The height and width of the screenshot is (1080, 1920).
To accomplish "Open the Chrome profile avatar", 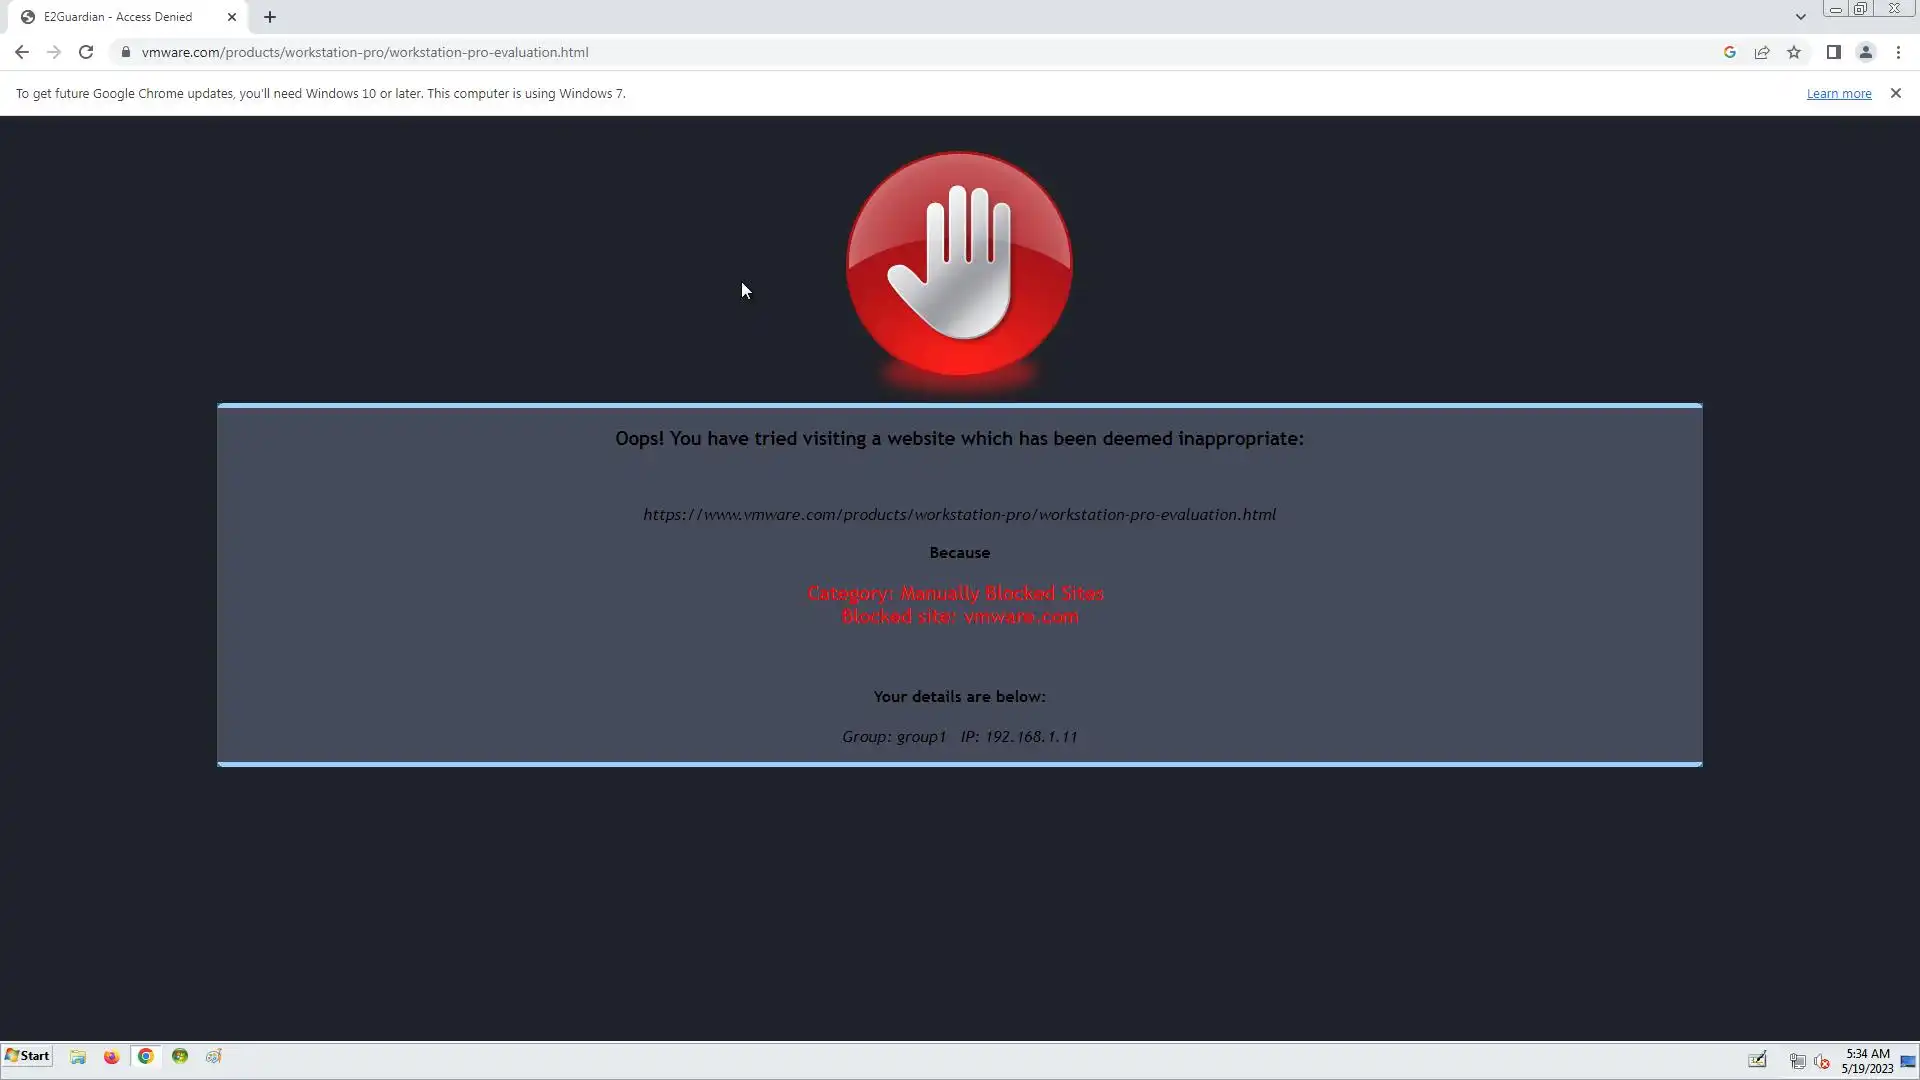I will pyautogui.click(x=1865, y=52).
